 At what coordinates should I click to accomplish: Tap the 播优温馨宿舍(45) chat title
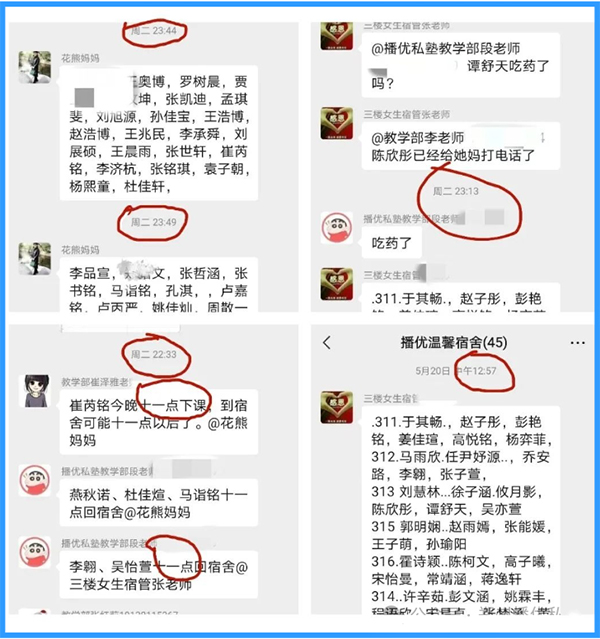454,342
